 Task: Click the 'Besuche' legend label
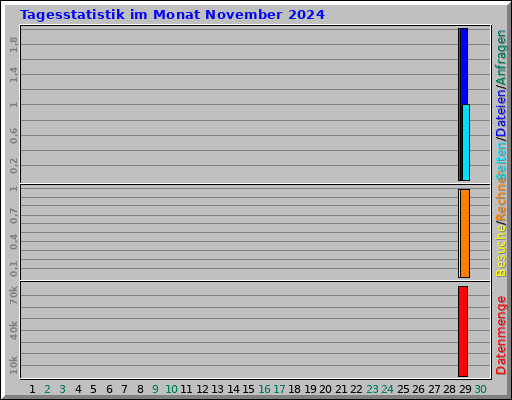(501, 250)
